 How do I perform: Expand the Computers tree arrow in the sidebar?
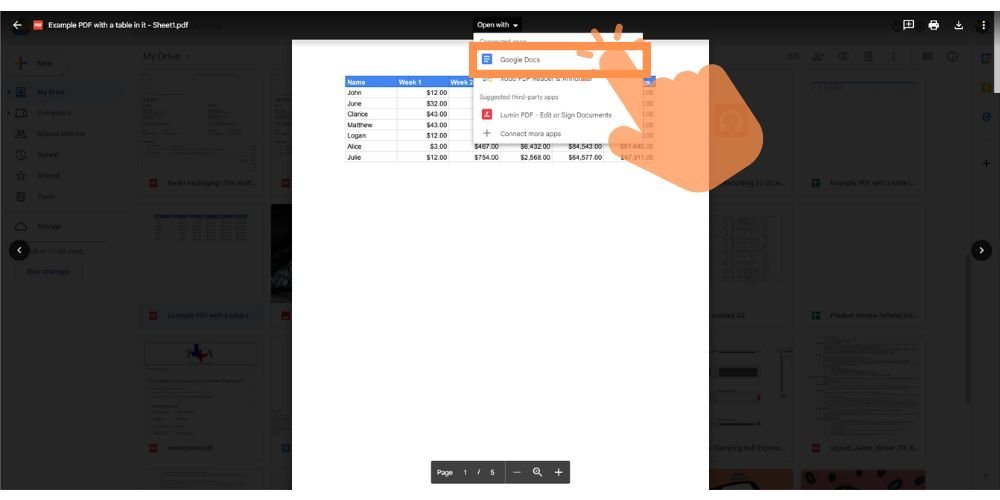click(9, 113)
